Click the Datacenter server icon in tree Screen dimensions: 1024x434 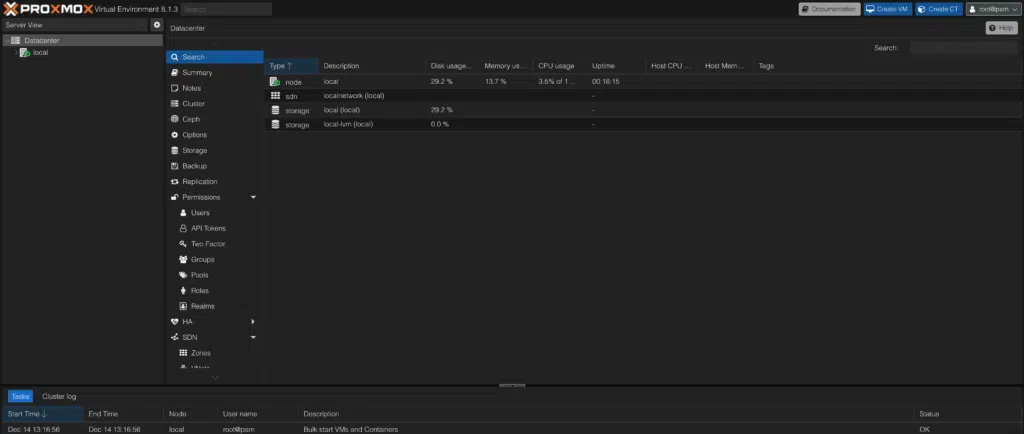pos(16,40)
